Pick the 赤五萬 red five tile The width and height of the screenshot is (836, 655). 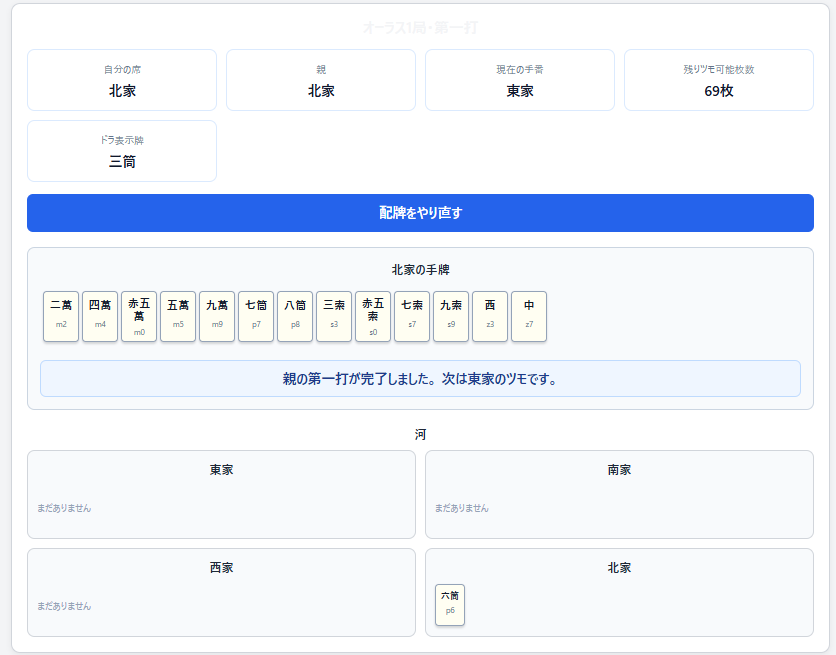(x=139, y=316)
